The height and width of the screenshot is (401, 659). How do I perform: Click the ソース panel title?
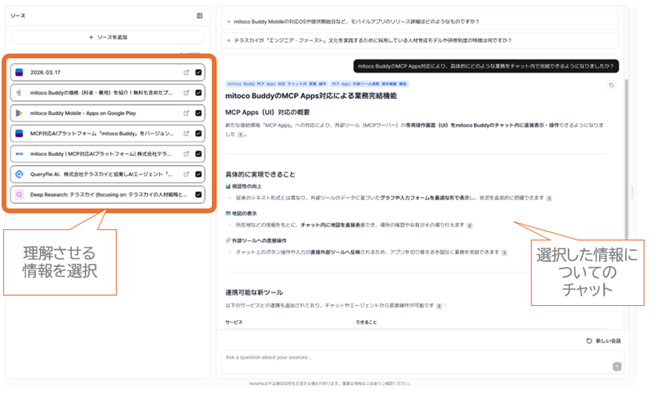[18, 16]
